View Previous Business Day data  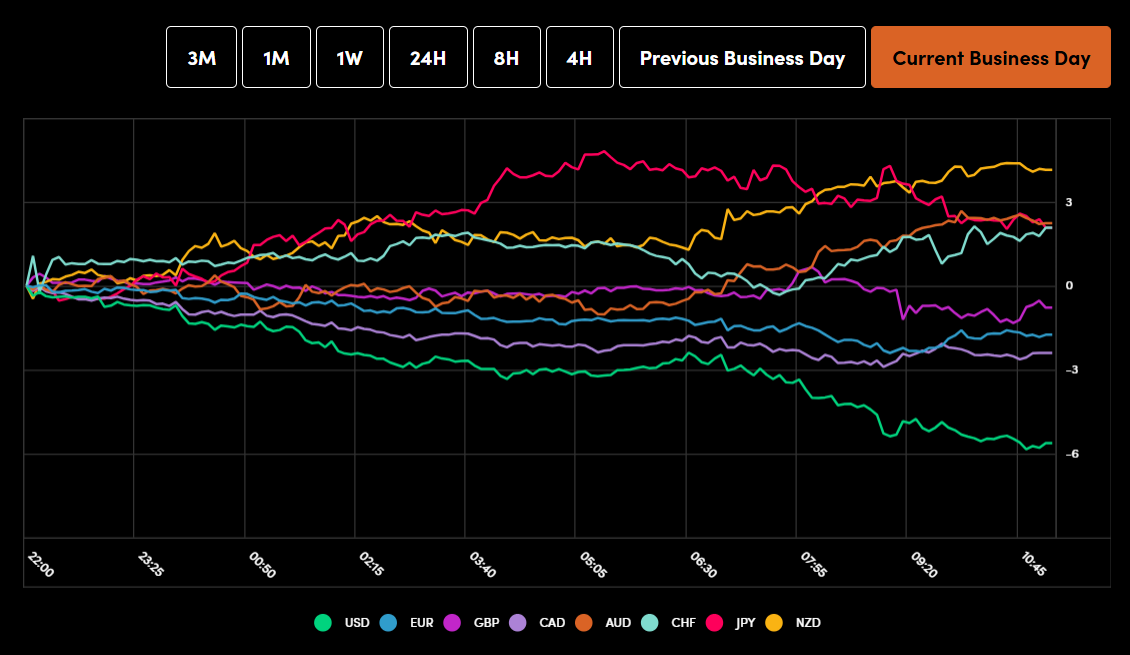[742, 57]
